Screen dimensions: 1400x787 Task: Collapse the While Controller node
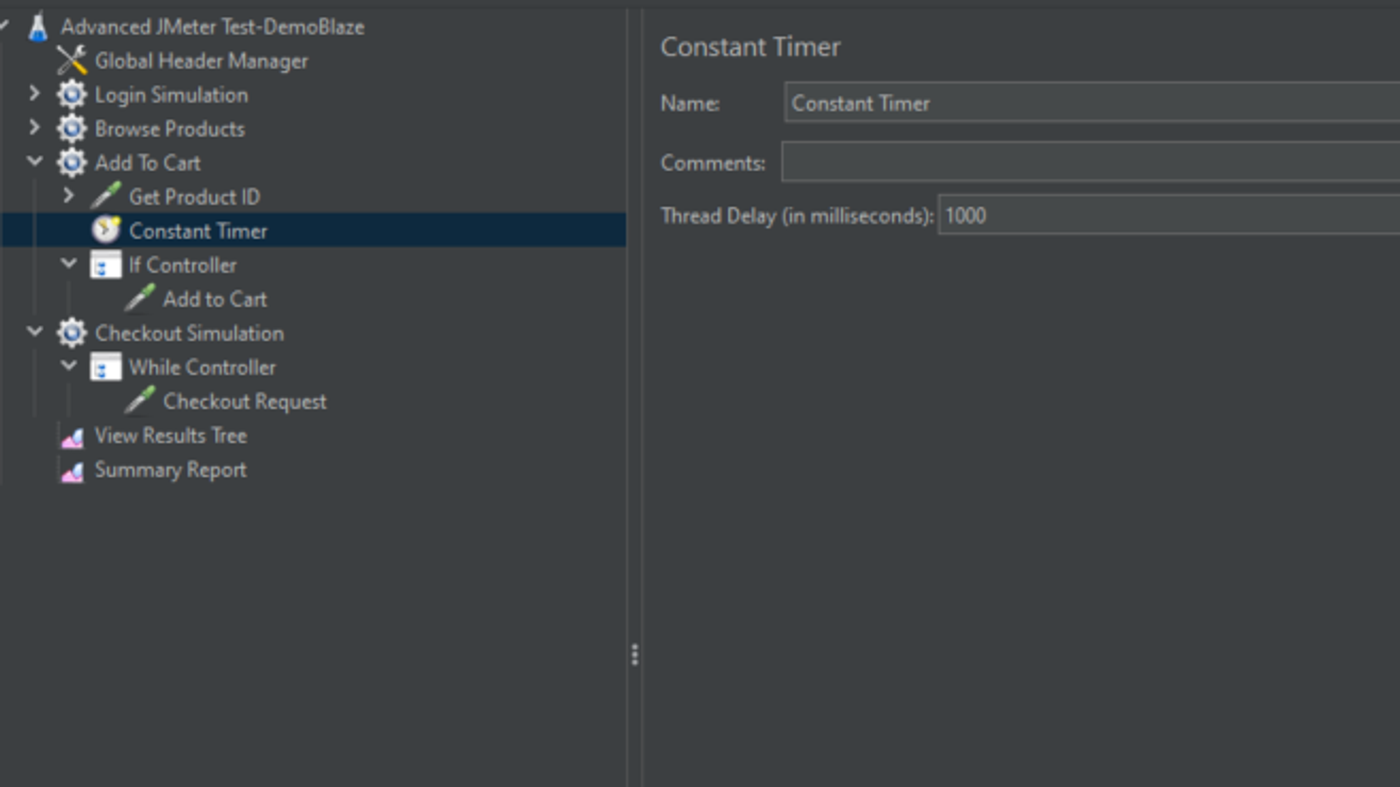coord(69,366)
